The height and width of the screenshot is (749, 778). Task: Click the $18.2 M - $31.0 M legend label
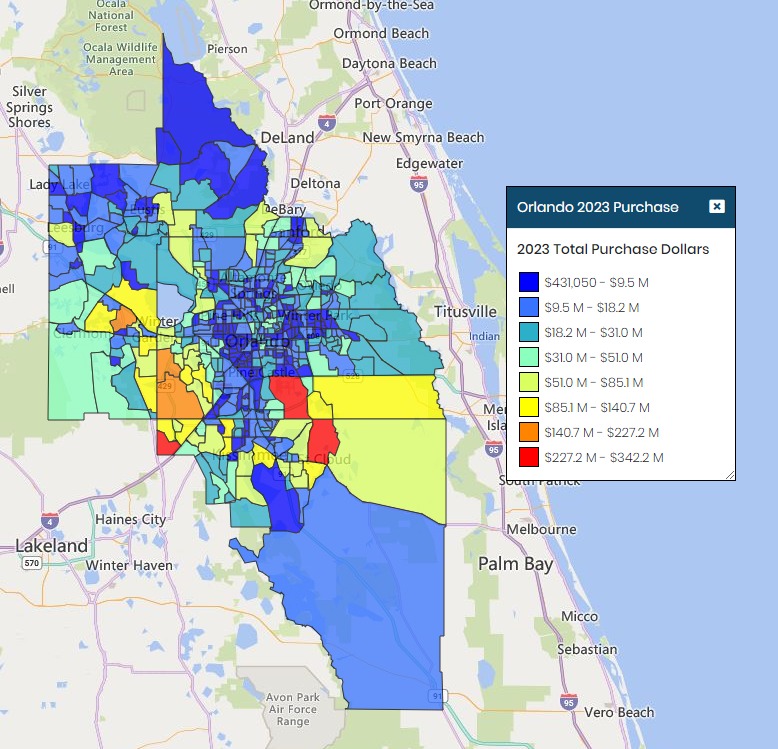(593, 333)
